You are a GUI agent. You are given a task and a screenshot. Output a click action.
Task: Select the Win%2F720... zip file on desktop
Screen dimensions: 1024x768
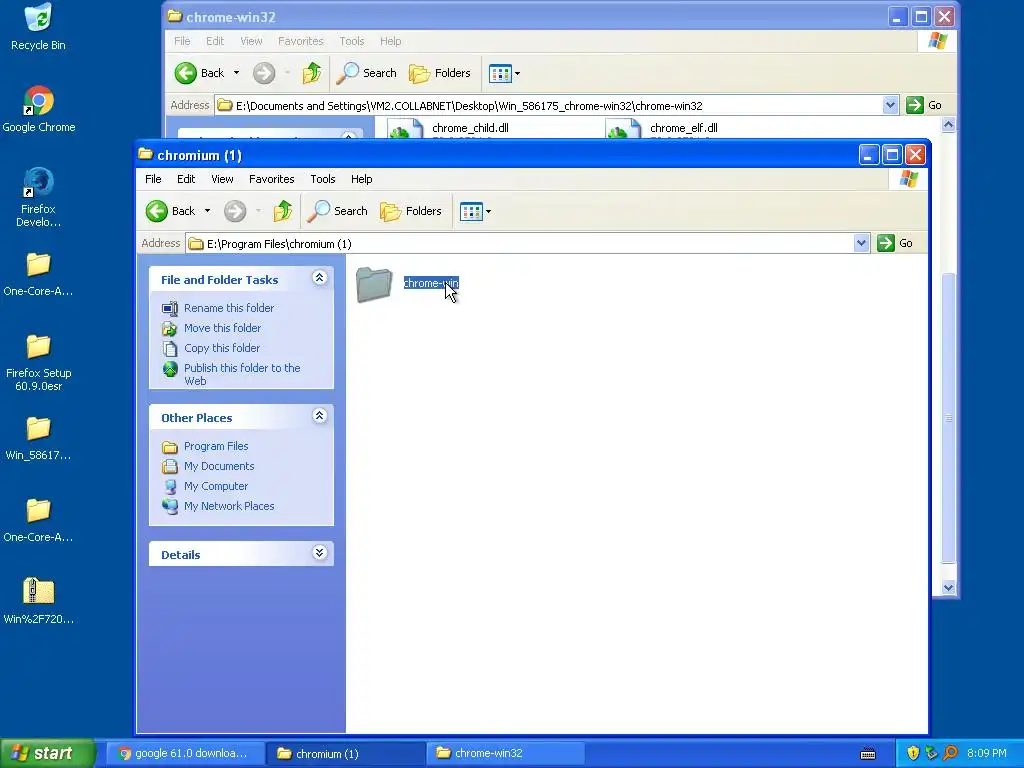point(38,601)
